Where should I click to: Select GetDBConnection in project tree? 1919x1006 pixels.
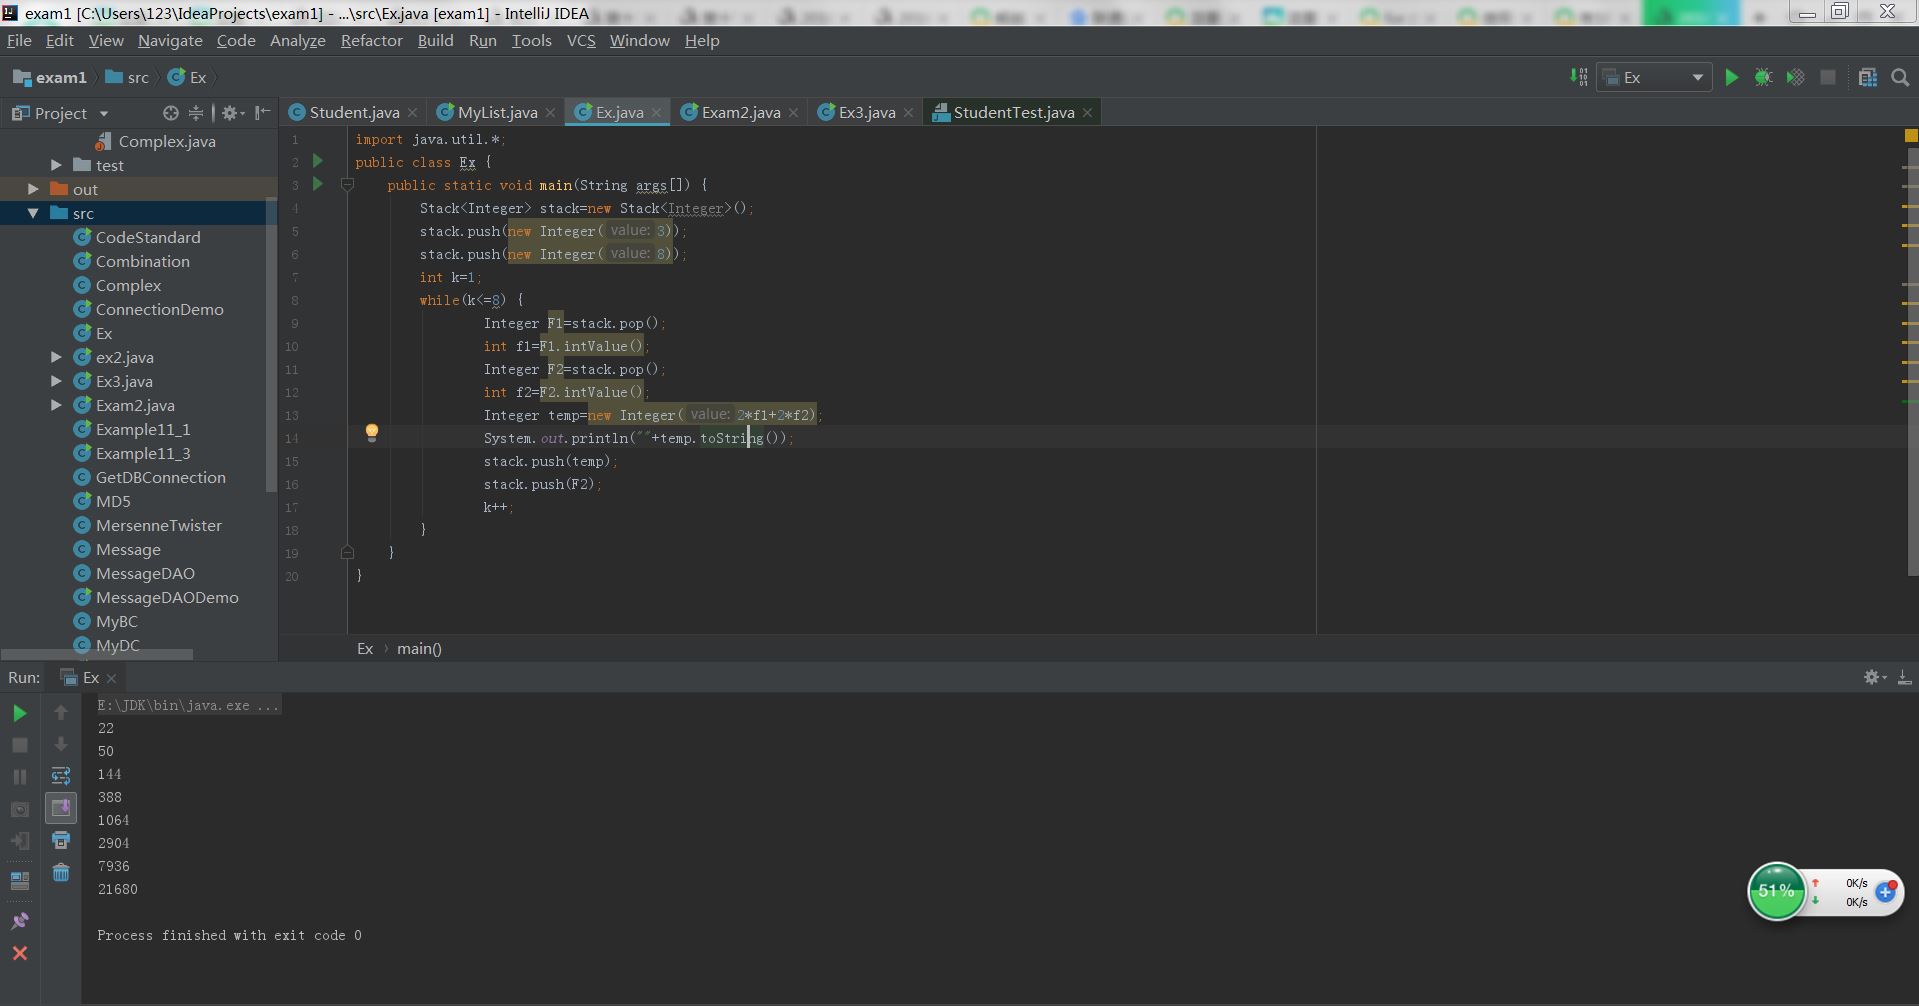[160, 477]
